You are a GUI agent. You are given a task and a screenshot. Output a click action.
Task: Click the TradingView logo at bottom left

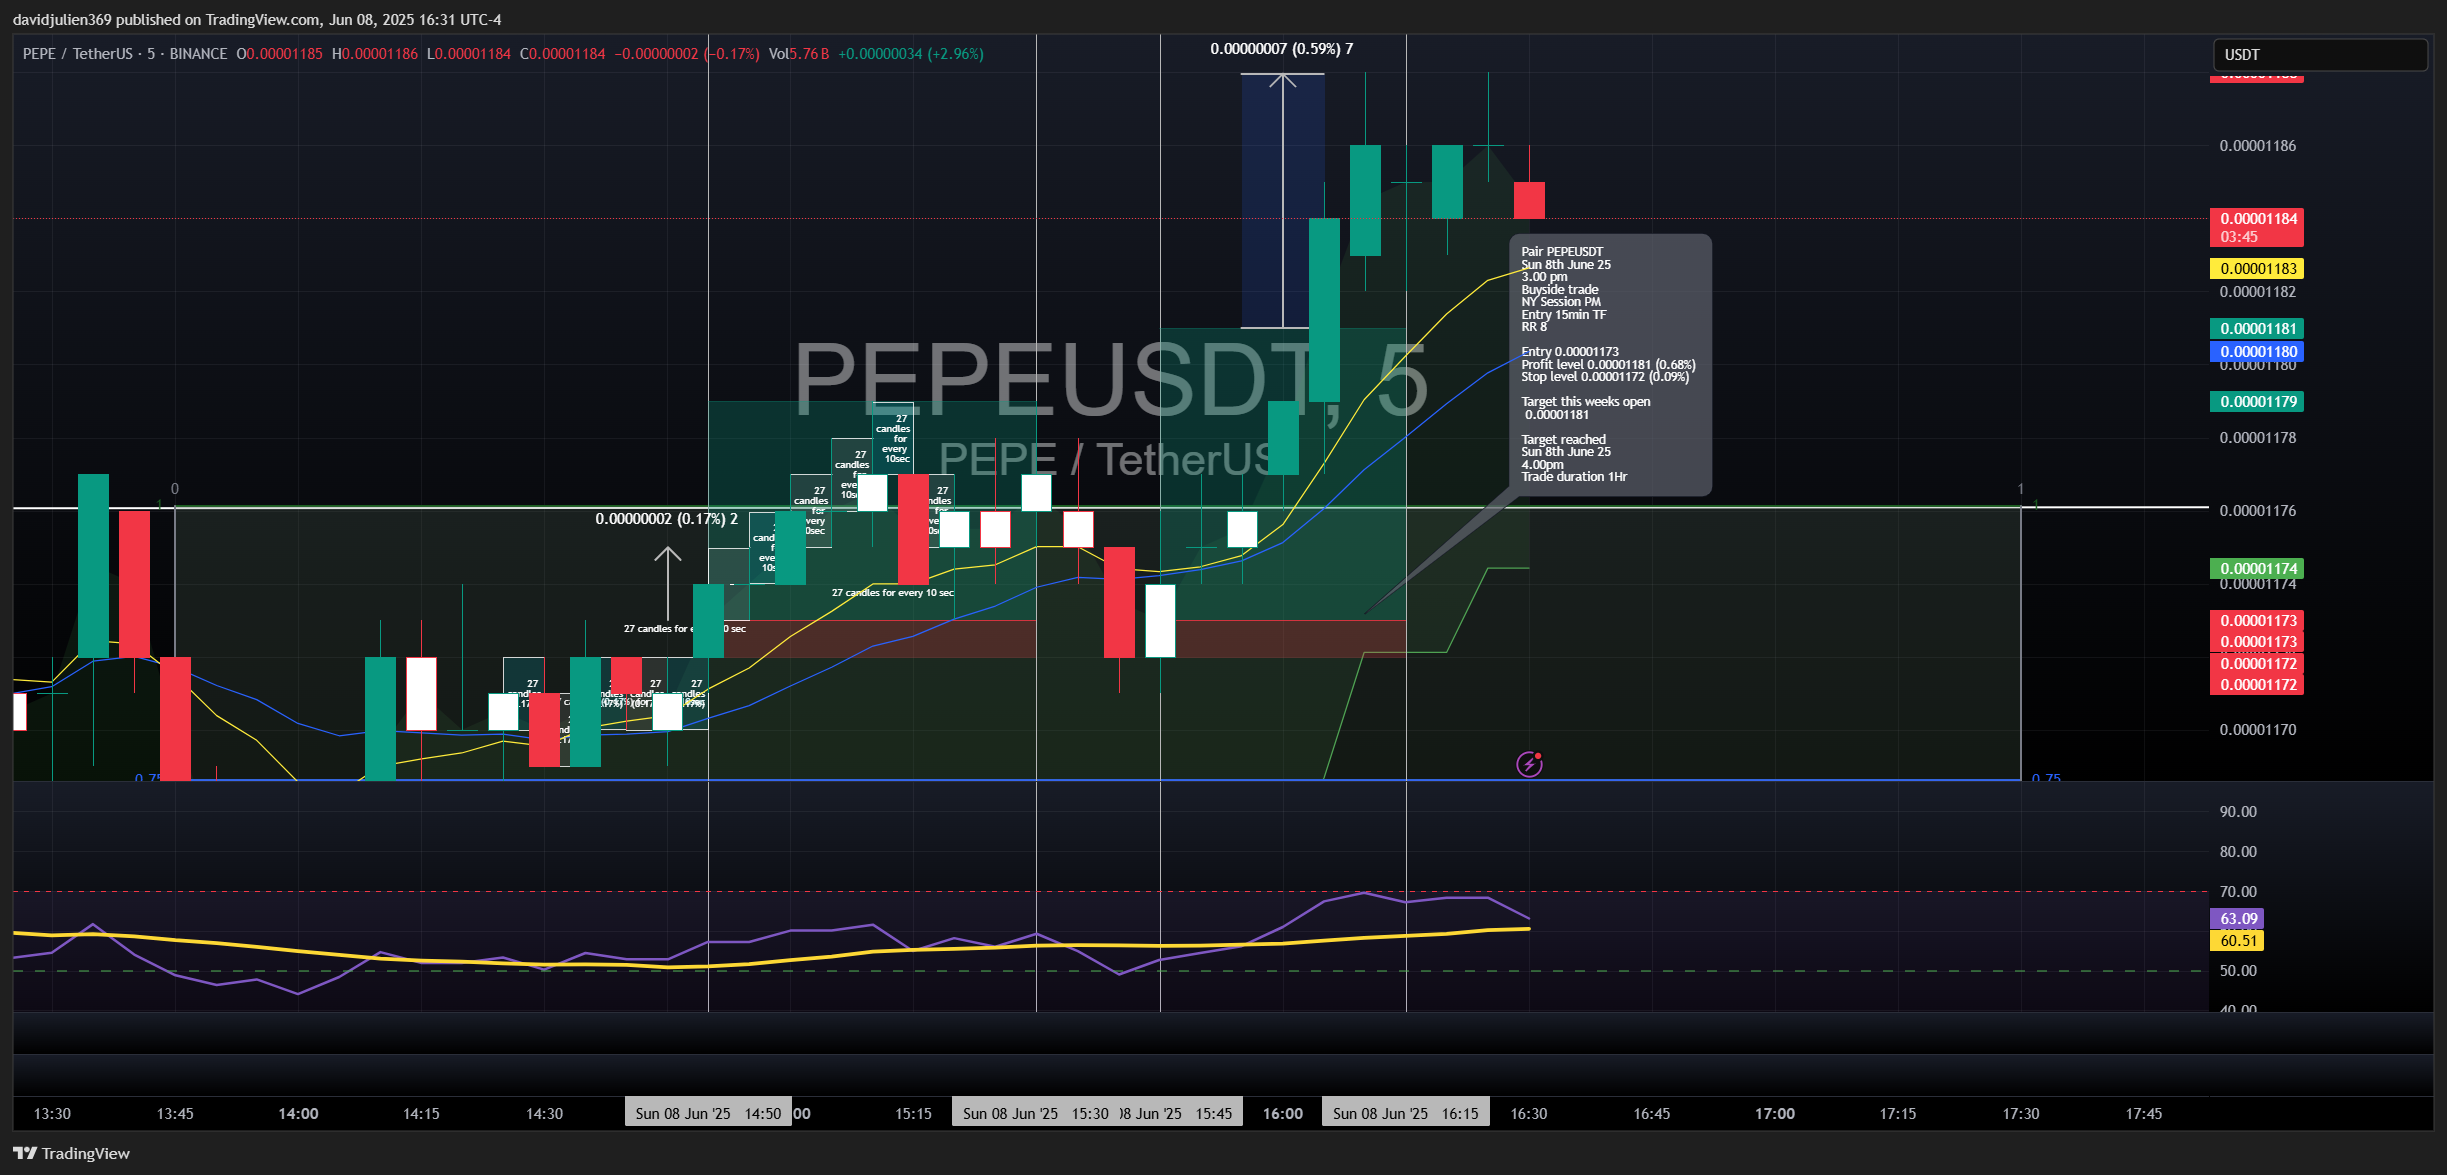point(72,1153)
